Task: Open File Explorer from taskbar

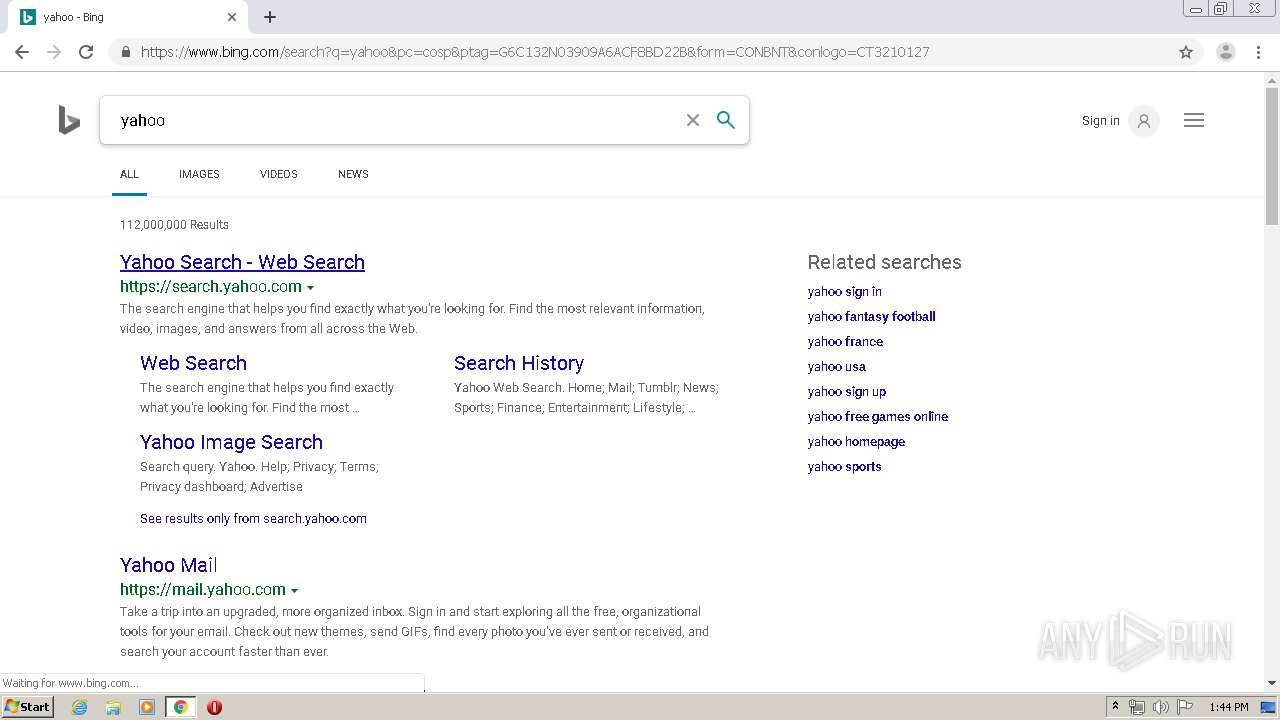Action: (x=113, y=707)
